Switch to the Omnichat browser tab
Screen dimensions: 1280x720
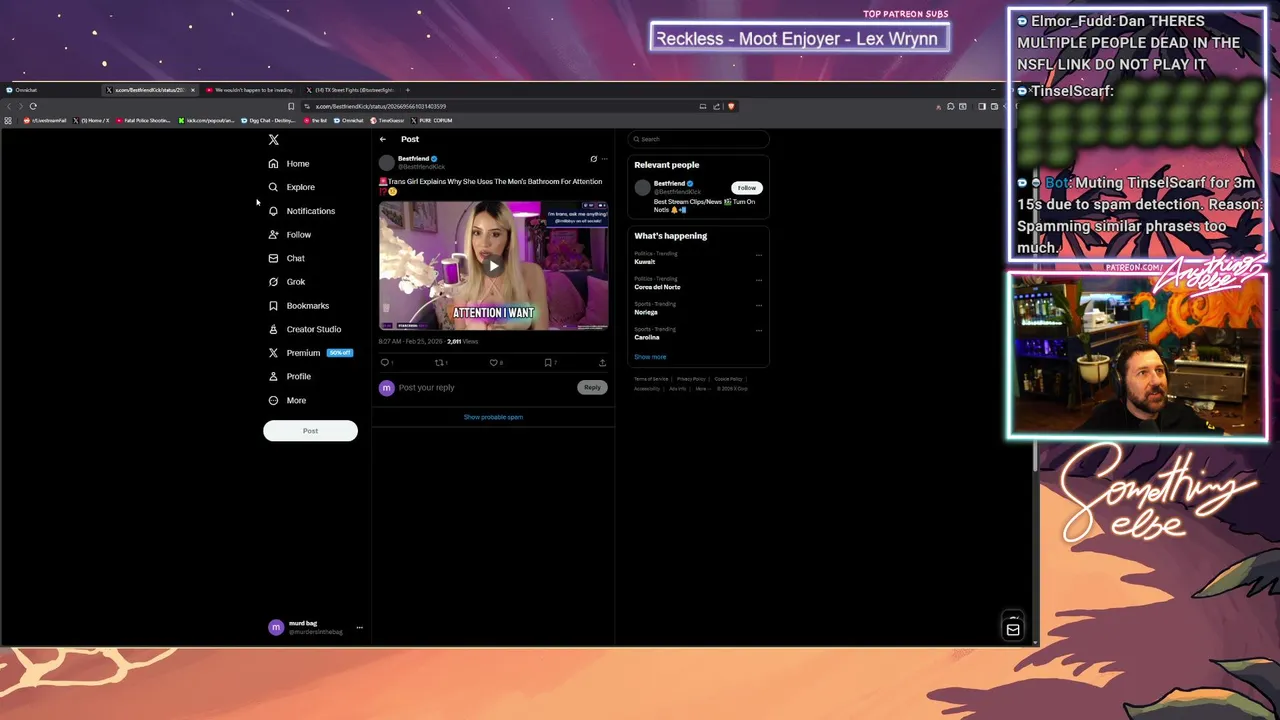50,90
